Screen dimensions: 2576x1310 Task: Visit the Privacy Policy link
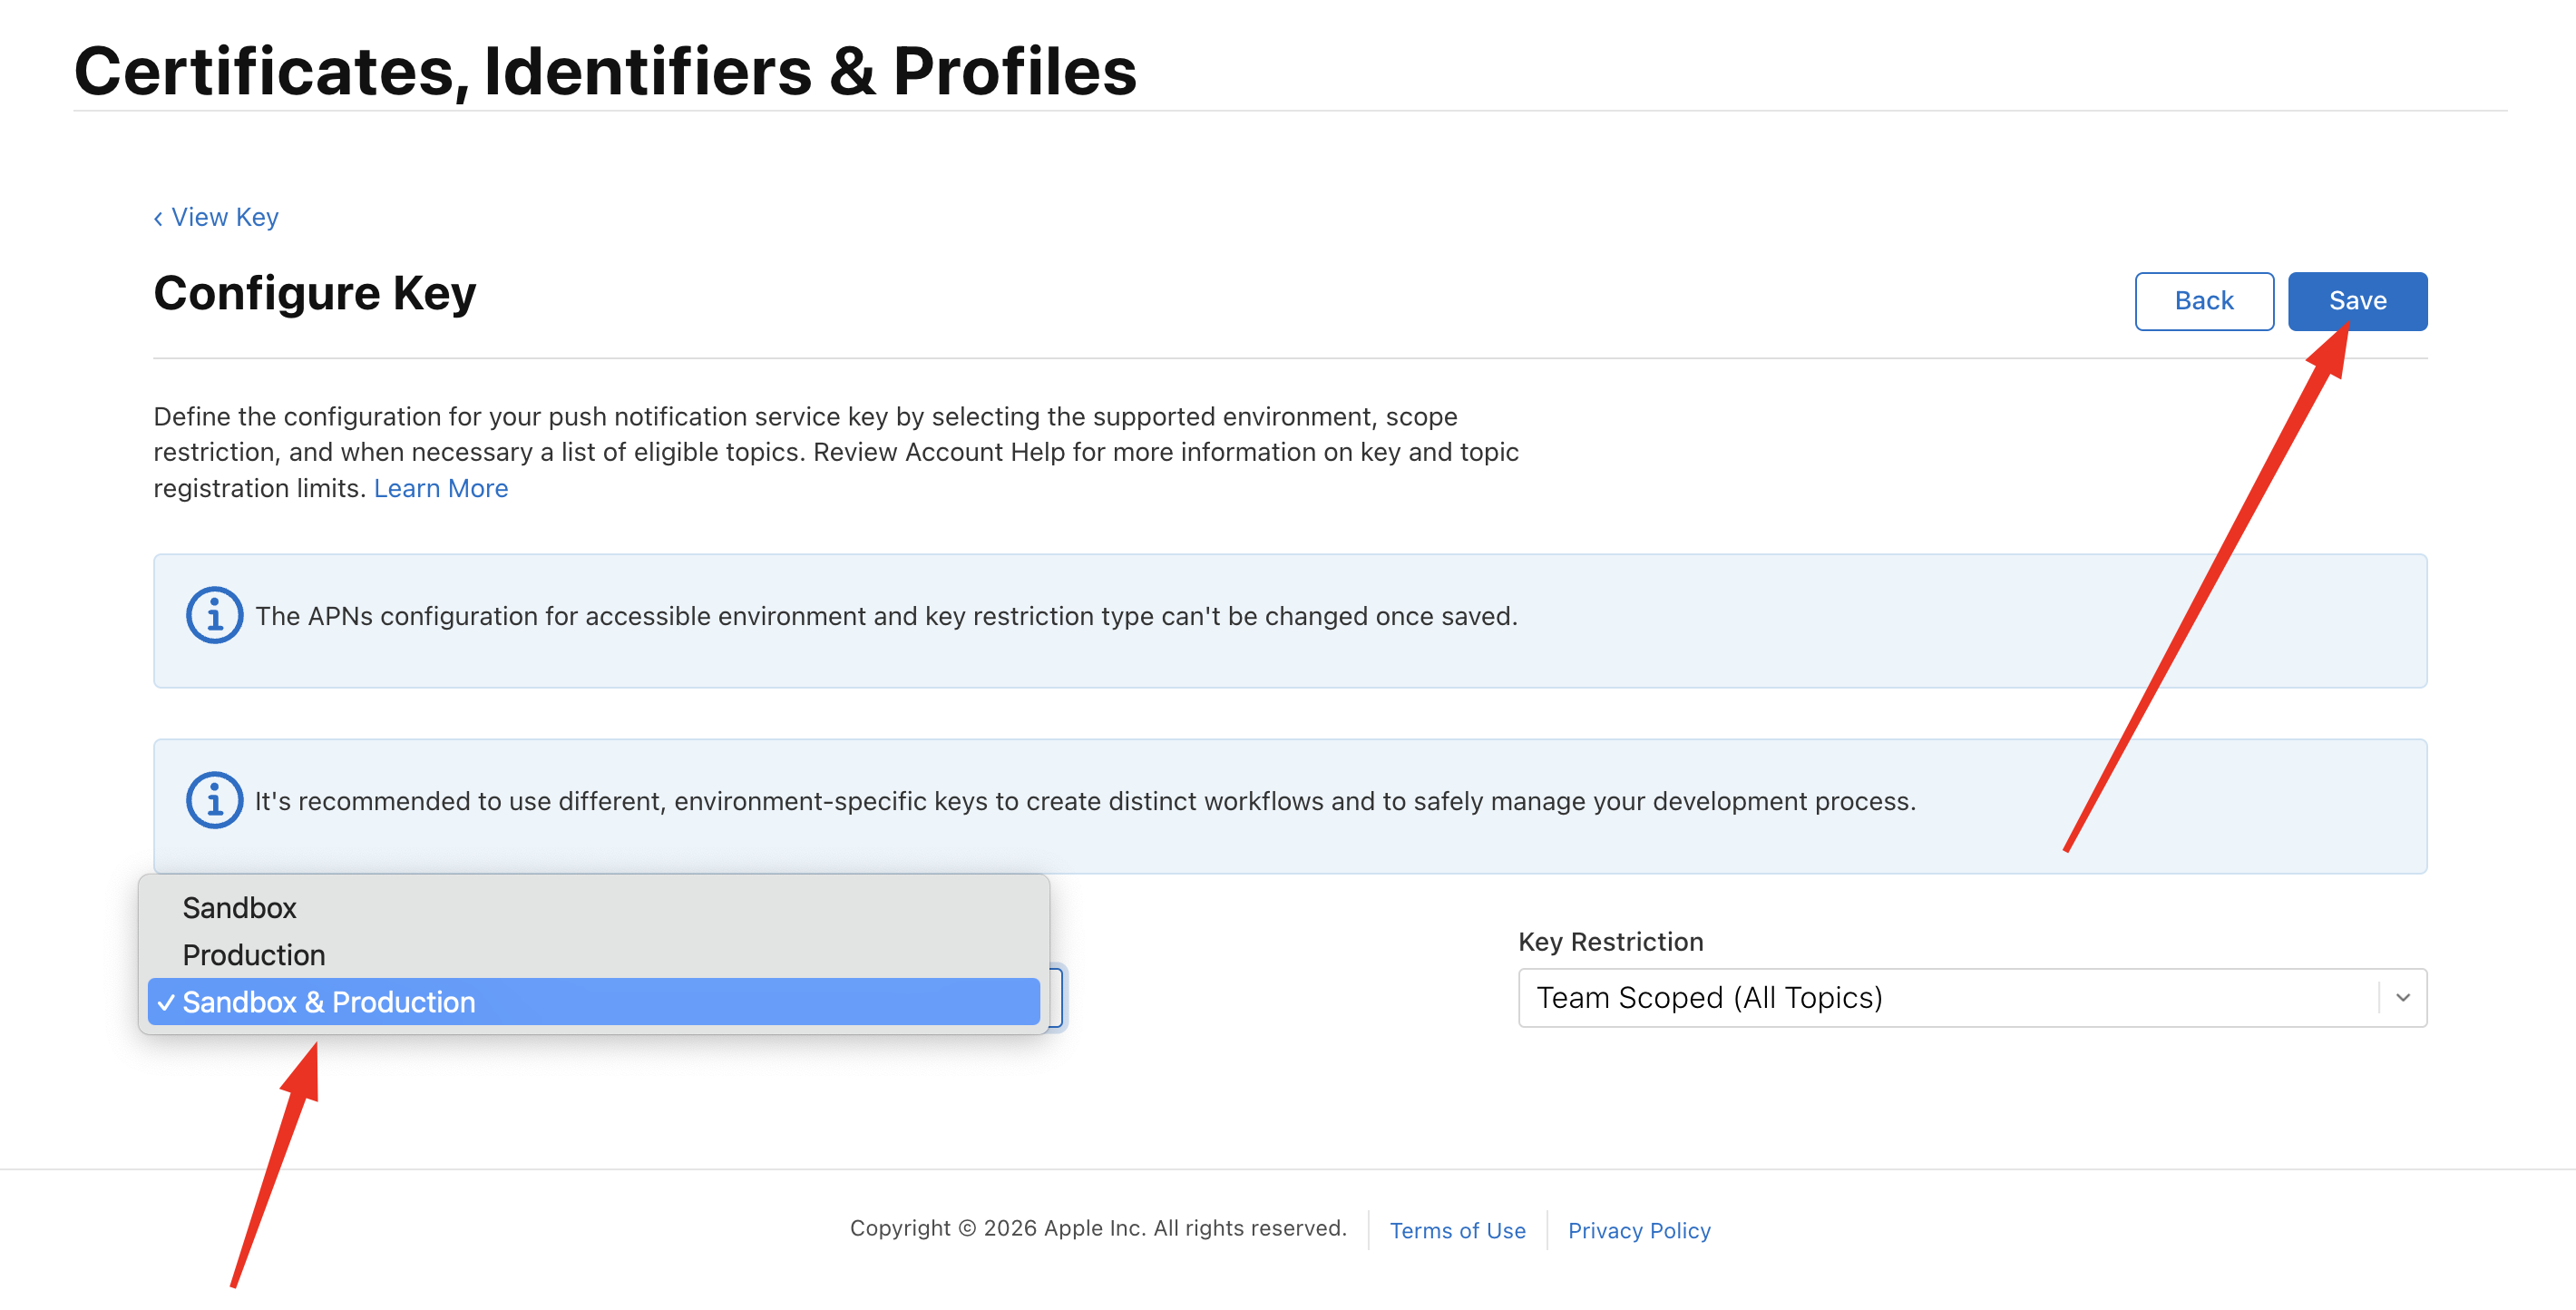[1639, 1230]
